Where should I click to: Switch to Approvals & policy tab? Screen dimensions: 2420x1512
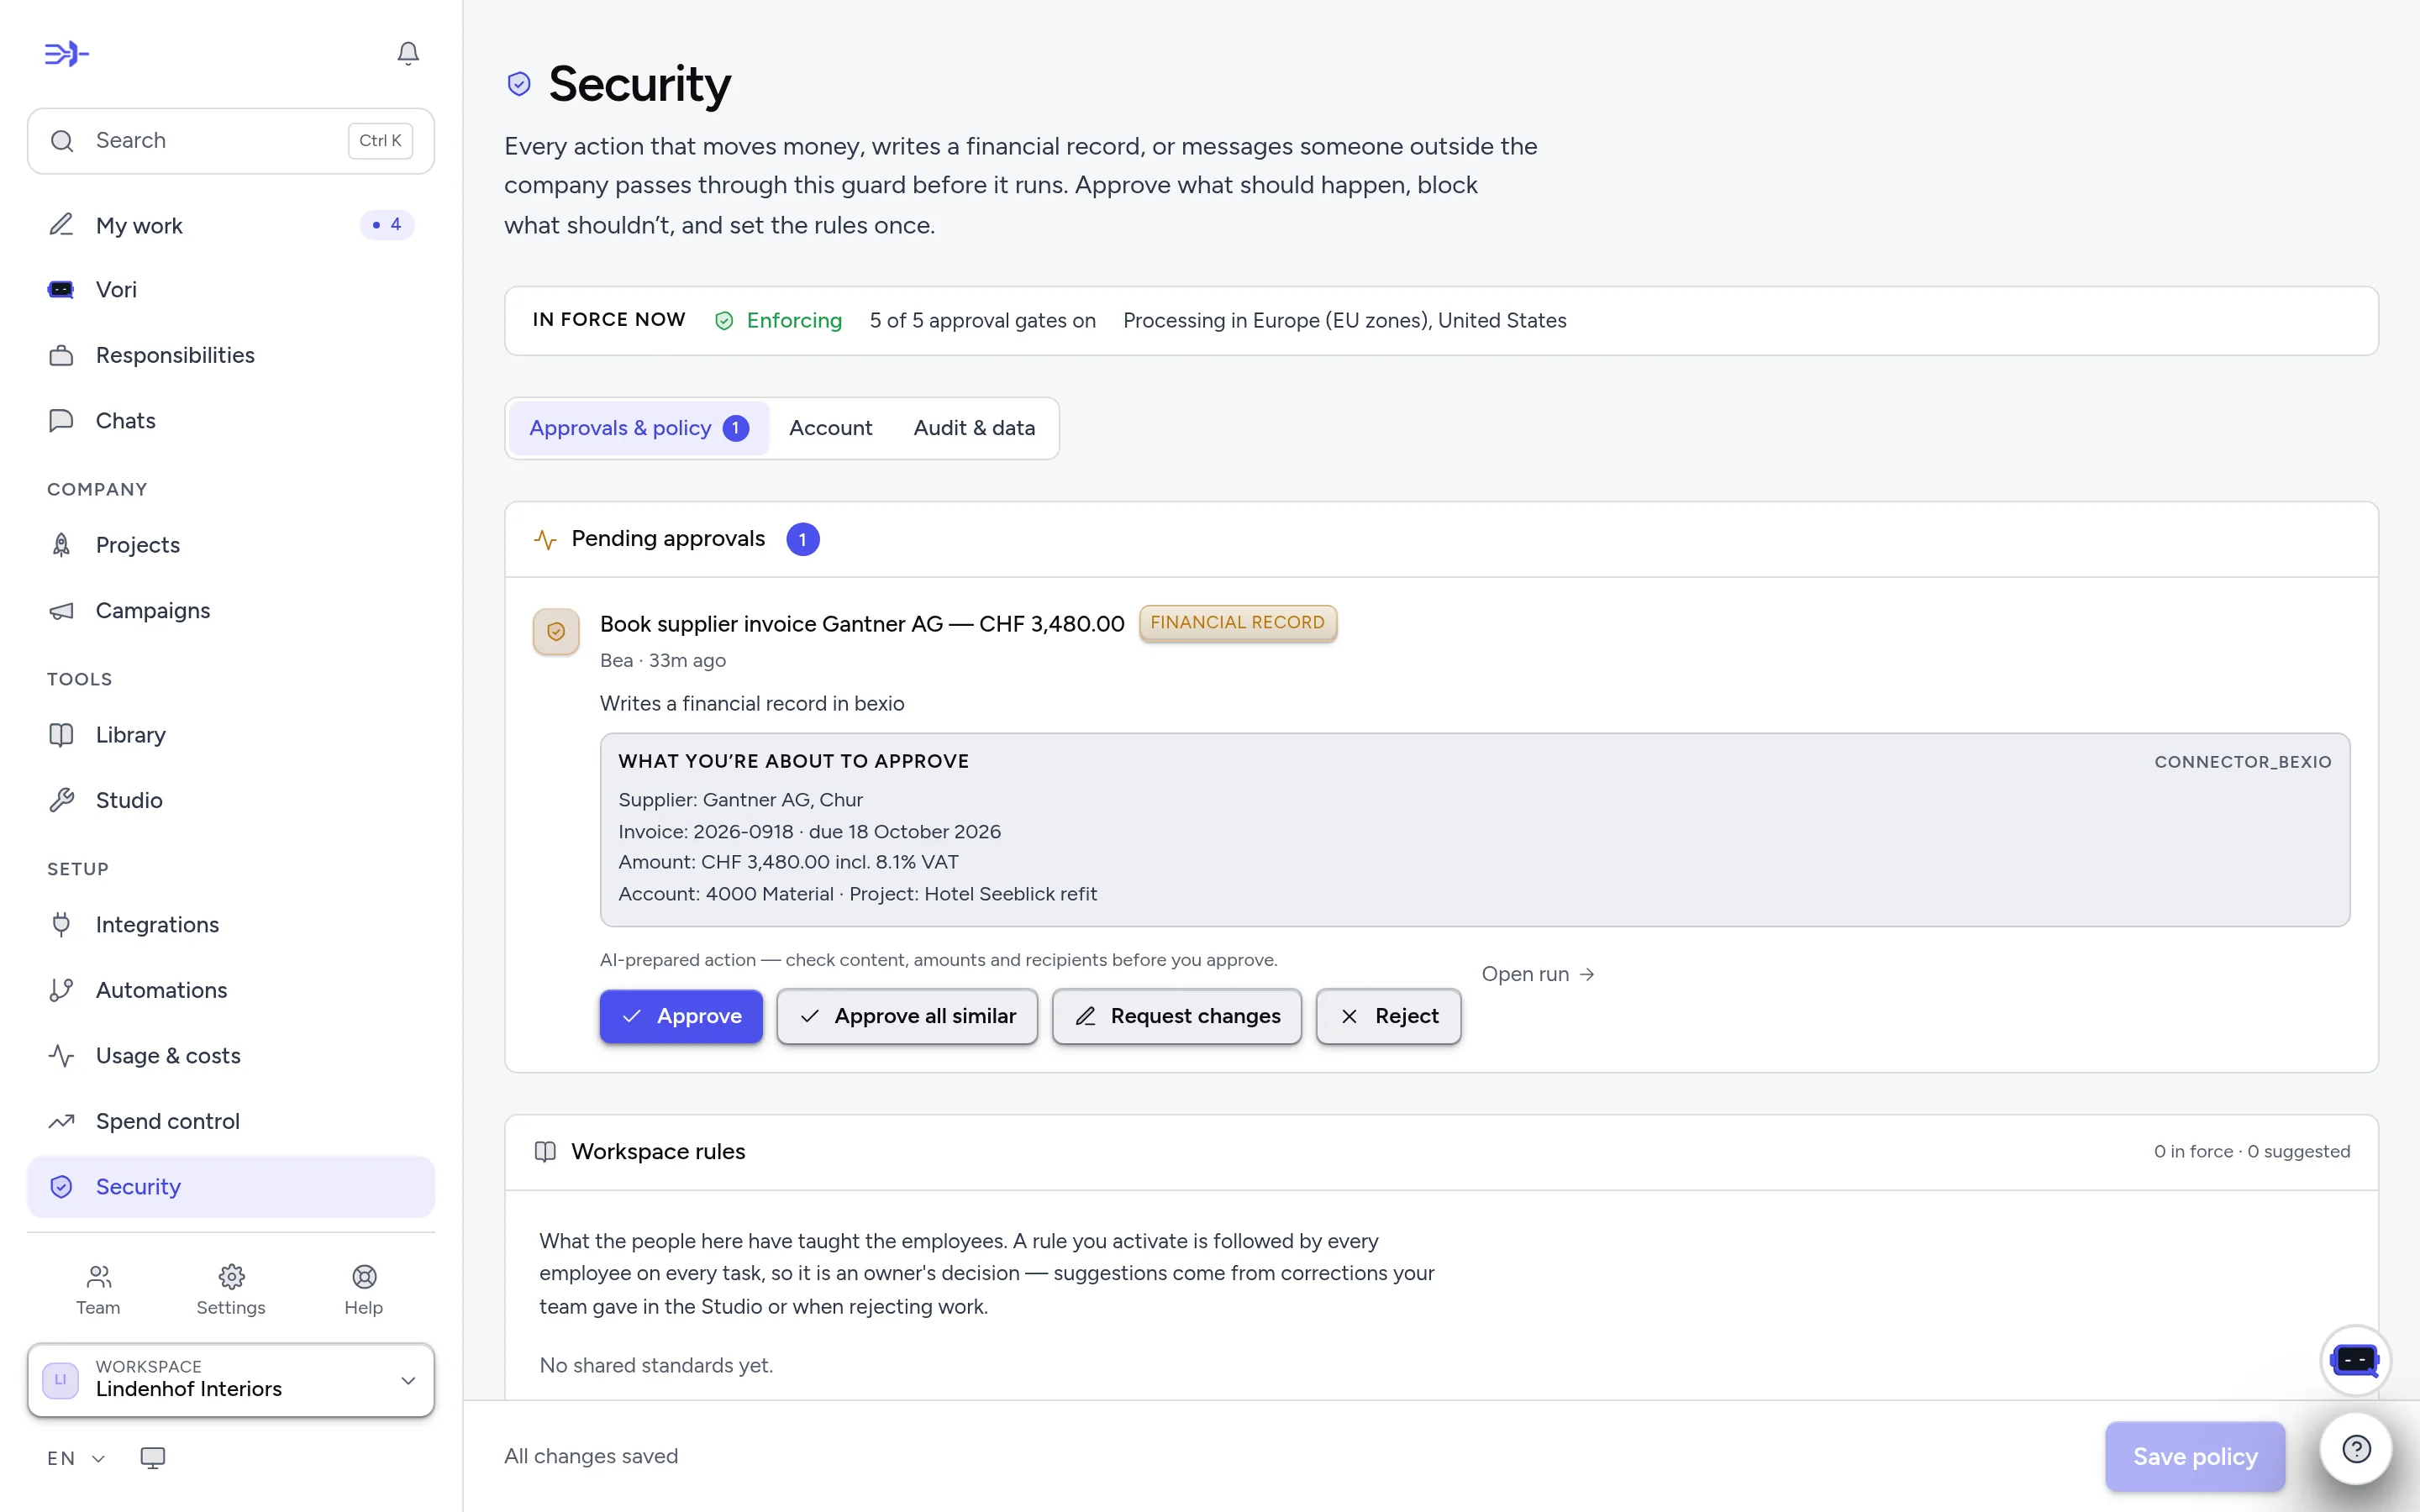[x=639, y=428]
